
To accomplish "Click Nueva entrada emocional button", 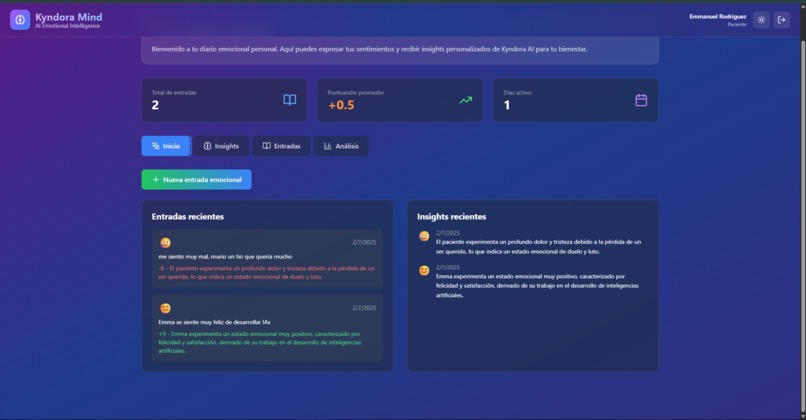I will pyautogui.click(x=196, y=179).
